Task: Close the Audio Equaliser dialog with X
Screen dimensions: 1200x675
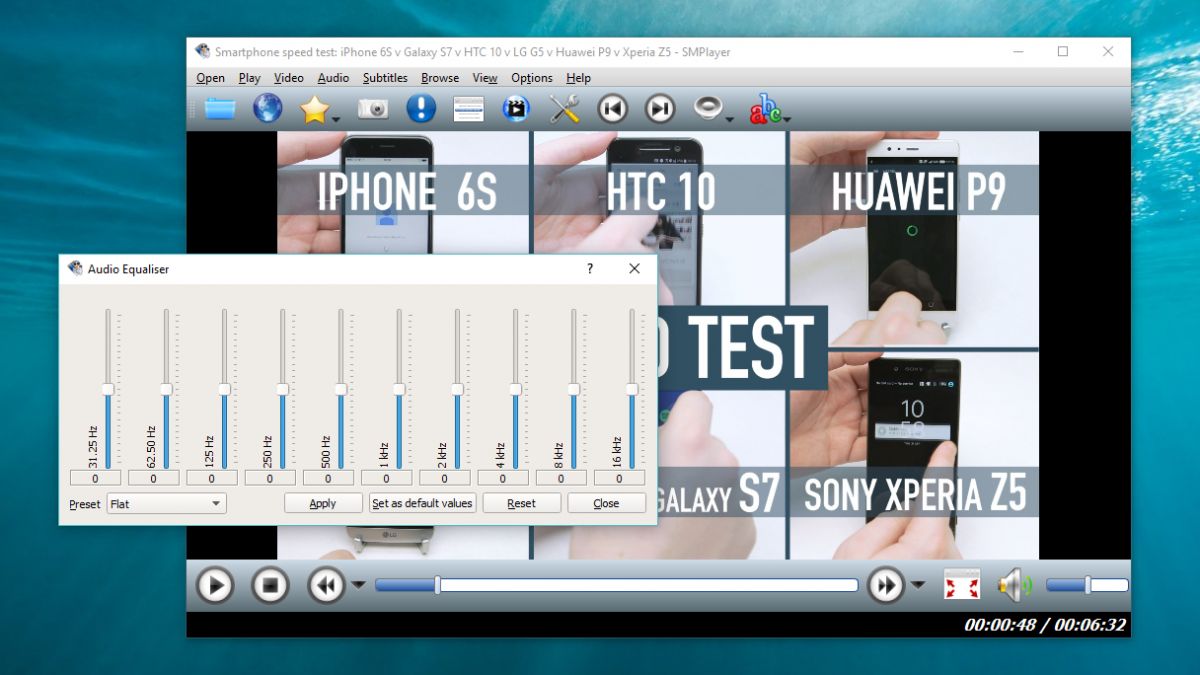Action: click(x=634, y=268)
